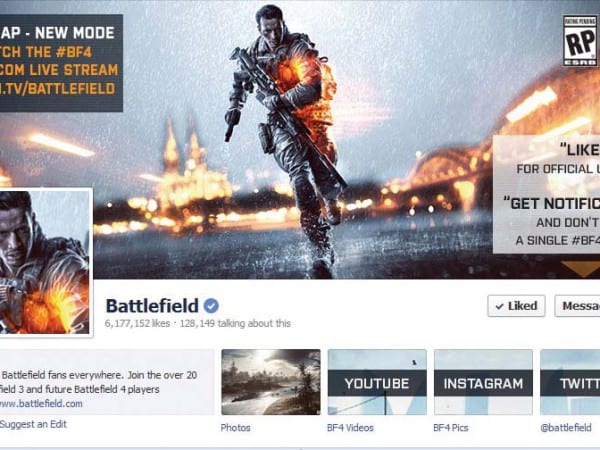Viewport: 600px width, 450px height.
Task: Open the Photos app thumbnail
Action: pos(271,382)
